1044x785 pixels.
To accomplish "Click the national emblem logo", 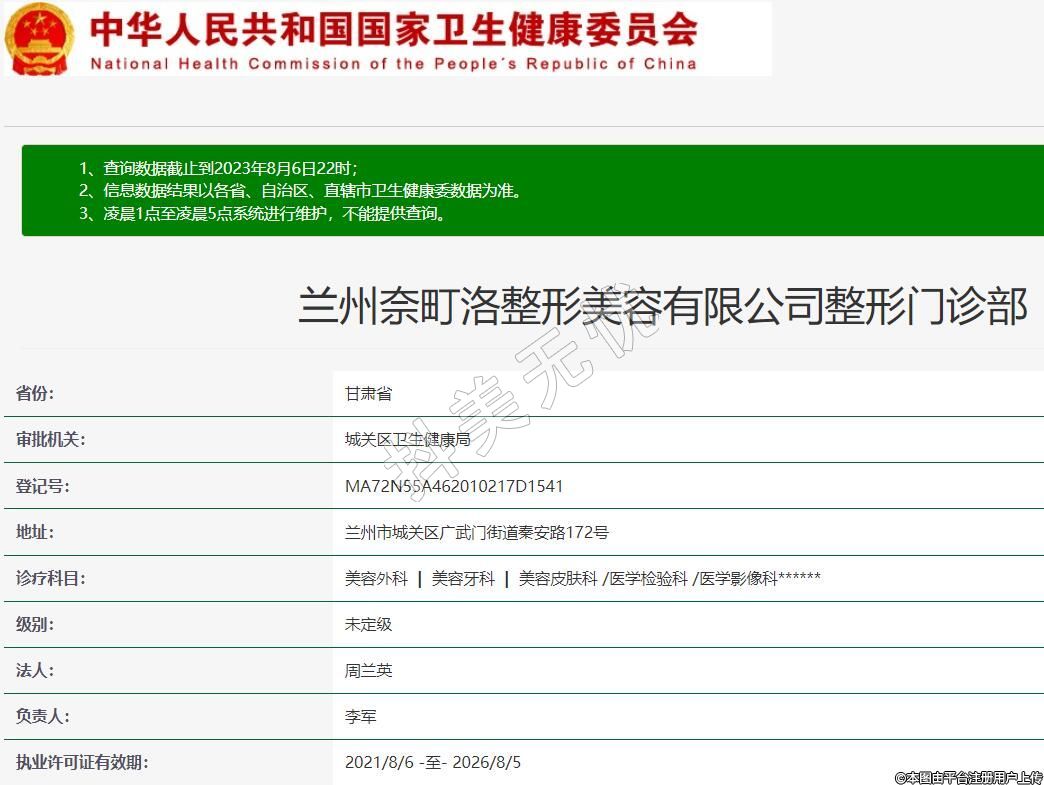I will pos(40,38).
